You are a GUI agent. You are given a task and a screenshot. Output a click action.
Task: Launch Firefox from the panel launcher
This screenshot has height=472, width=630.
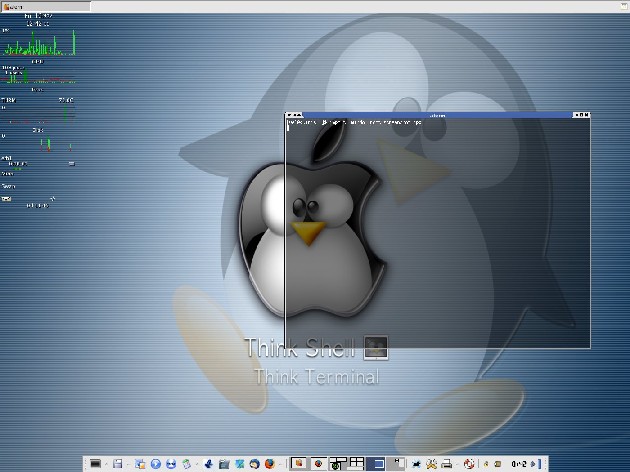(269, 464)
